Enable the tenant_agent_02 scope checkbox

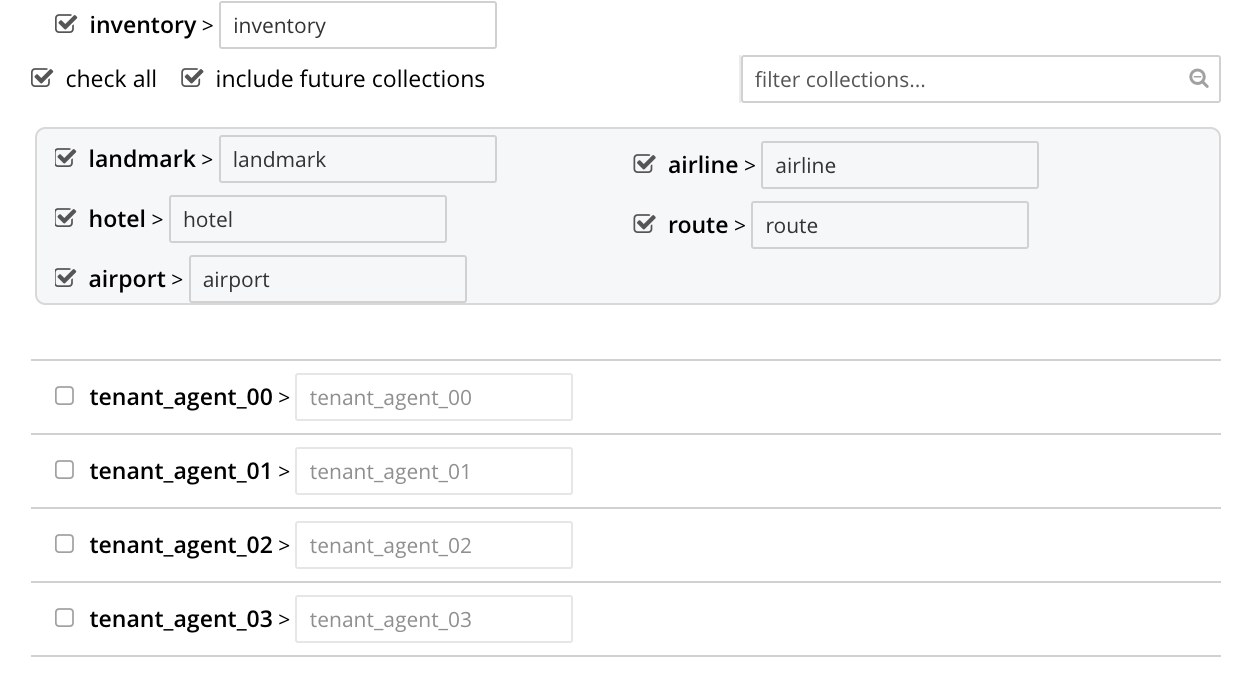point(65,544)
